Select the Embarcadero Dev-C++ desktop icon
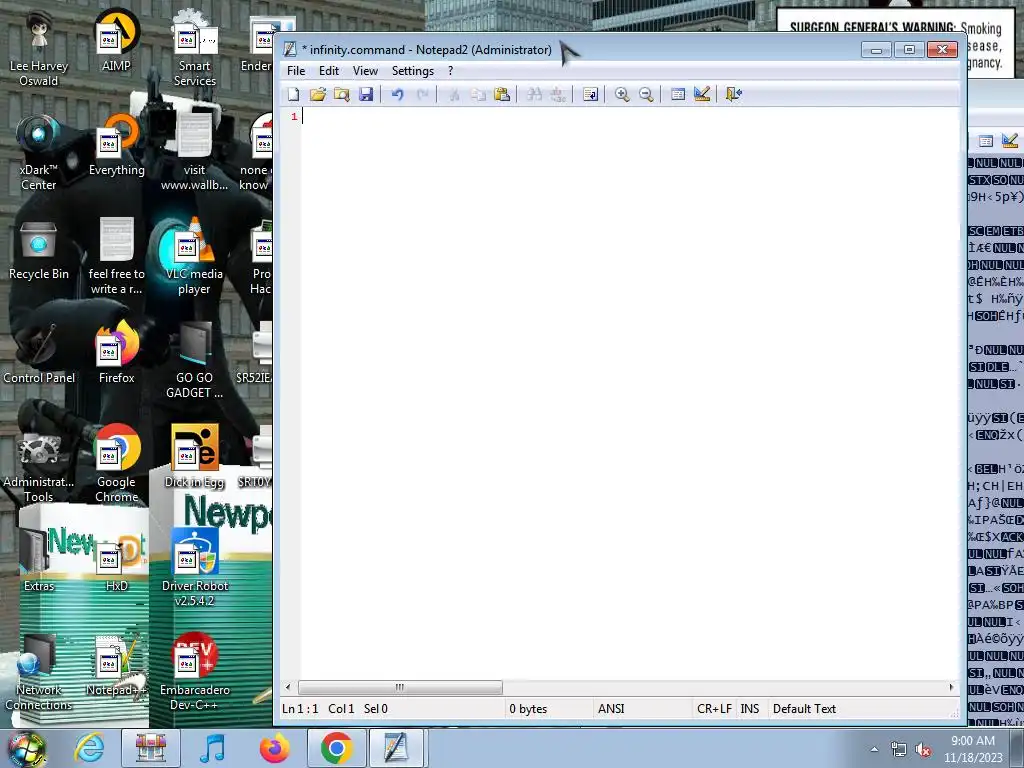 click(195, 673)
